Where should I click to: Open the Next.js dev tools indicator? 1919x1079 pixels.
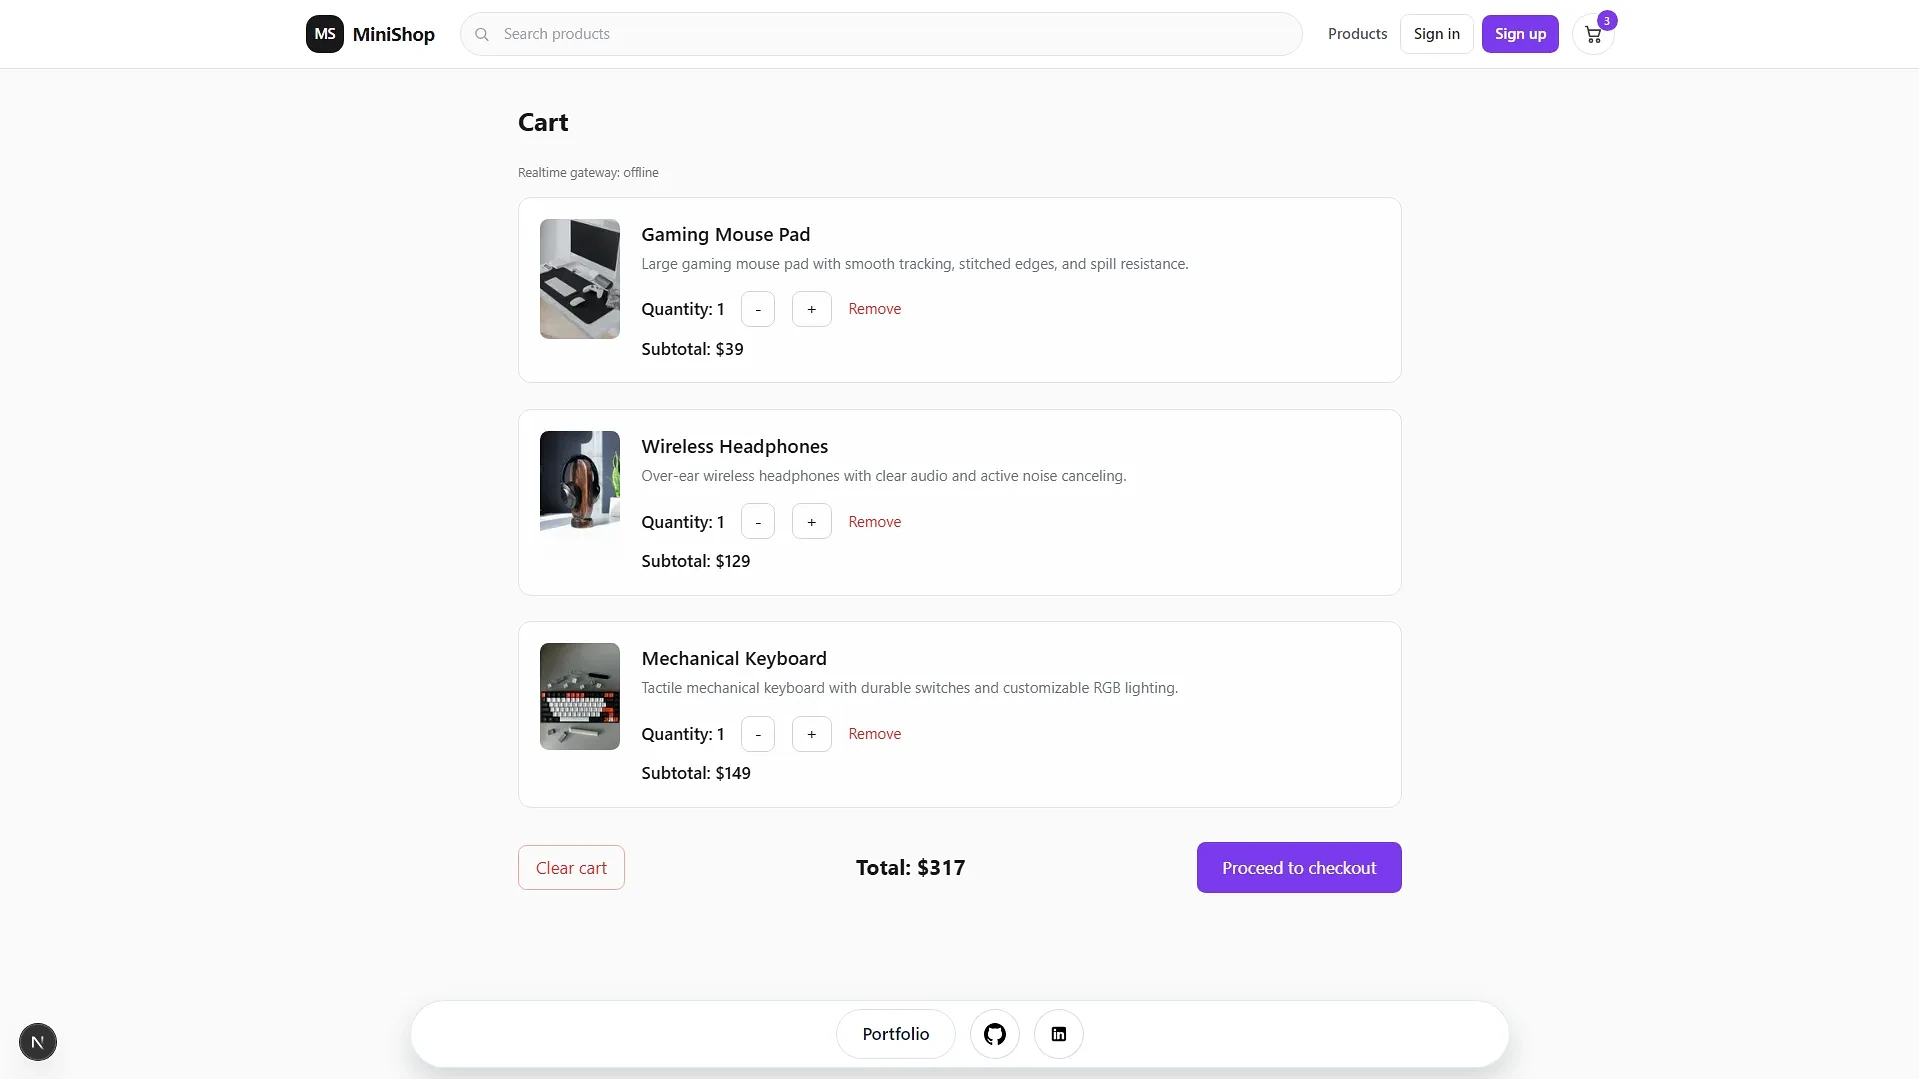(x=38, y=1042)
